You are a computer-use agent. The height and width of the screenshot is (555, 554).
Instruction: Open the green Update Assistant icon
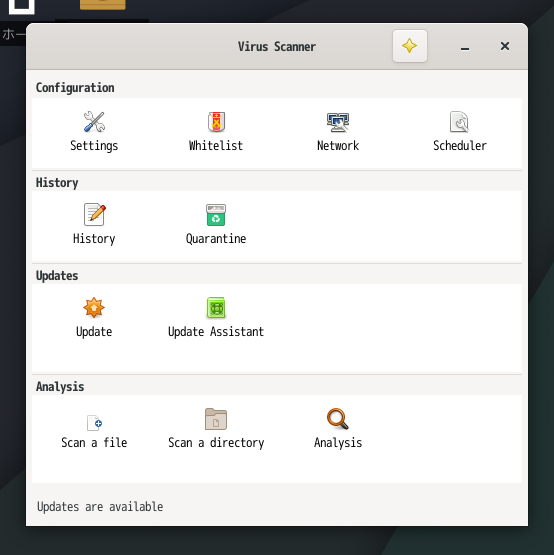coord(216,307)
